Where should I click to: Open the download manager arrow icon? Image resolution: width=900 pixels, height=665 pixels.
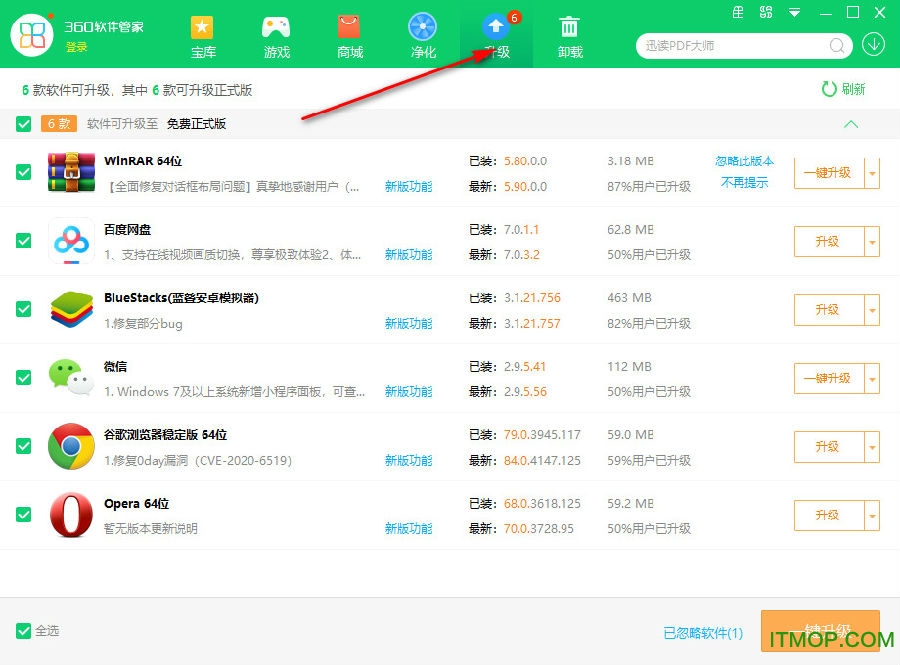coord(871,46)
